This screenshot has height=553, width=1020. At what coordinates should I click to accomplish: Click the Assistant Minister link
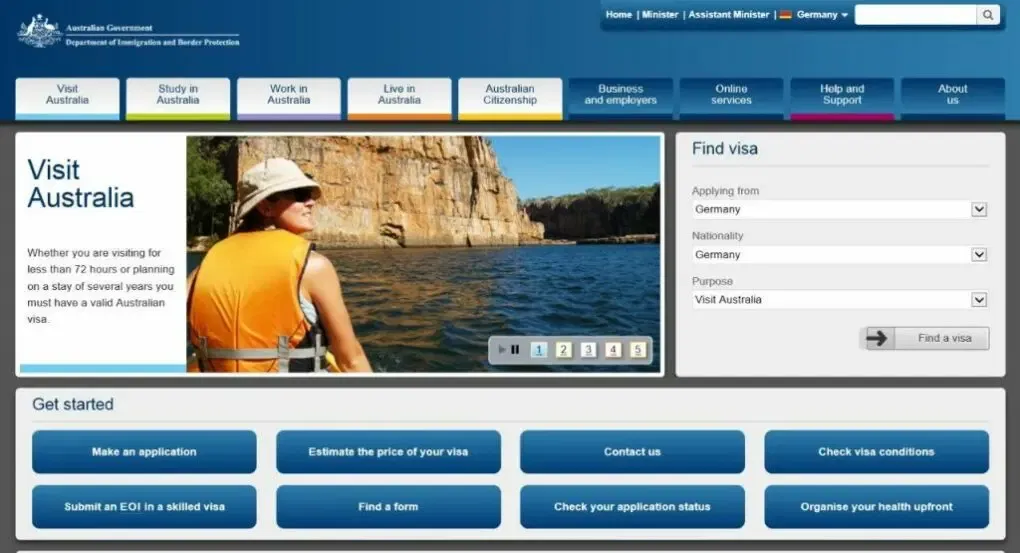729,15
